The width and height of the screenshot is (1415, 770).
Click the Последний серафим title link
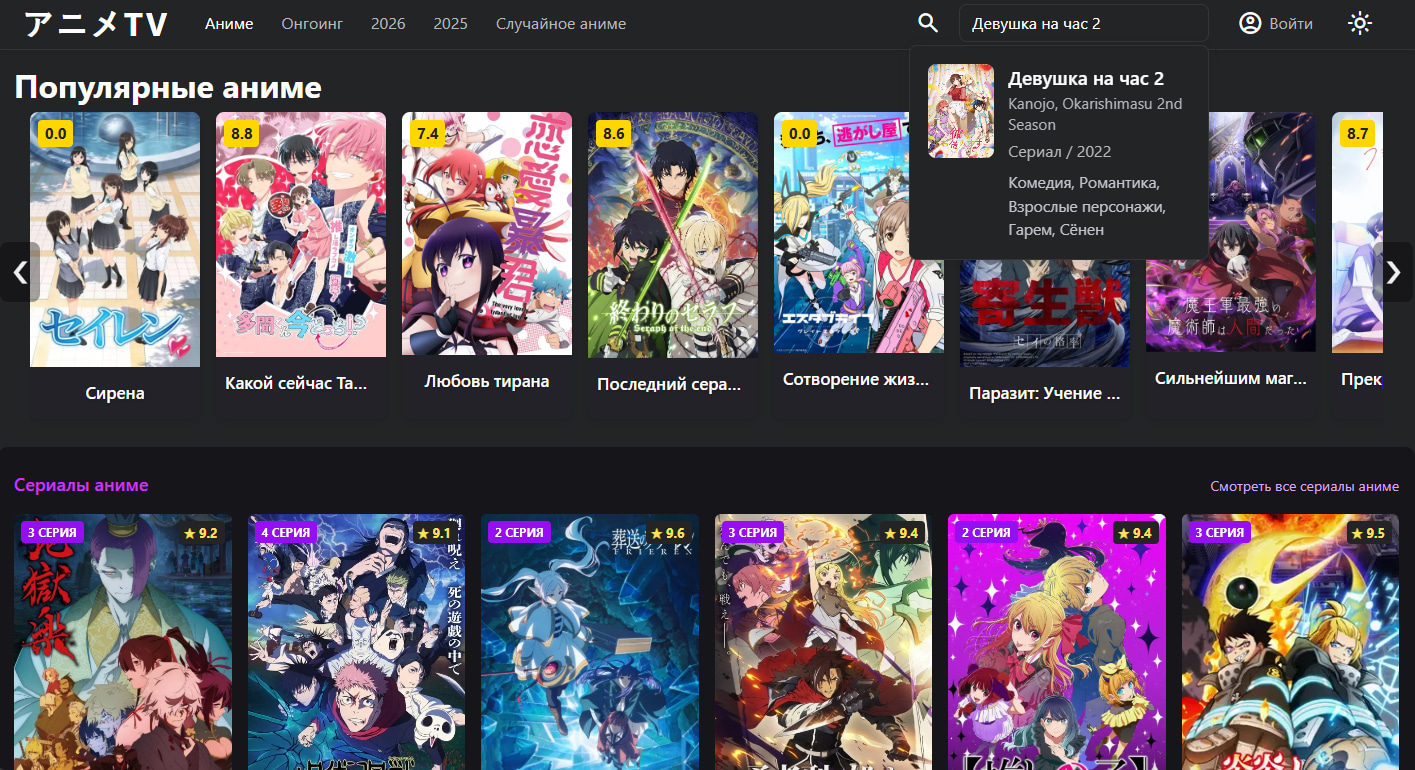tap(669, 384)
